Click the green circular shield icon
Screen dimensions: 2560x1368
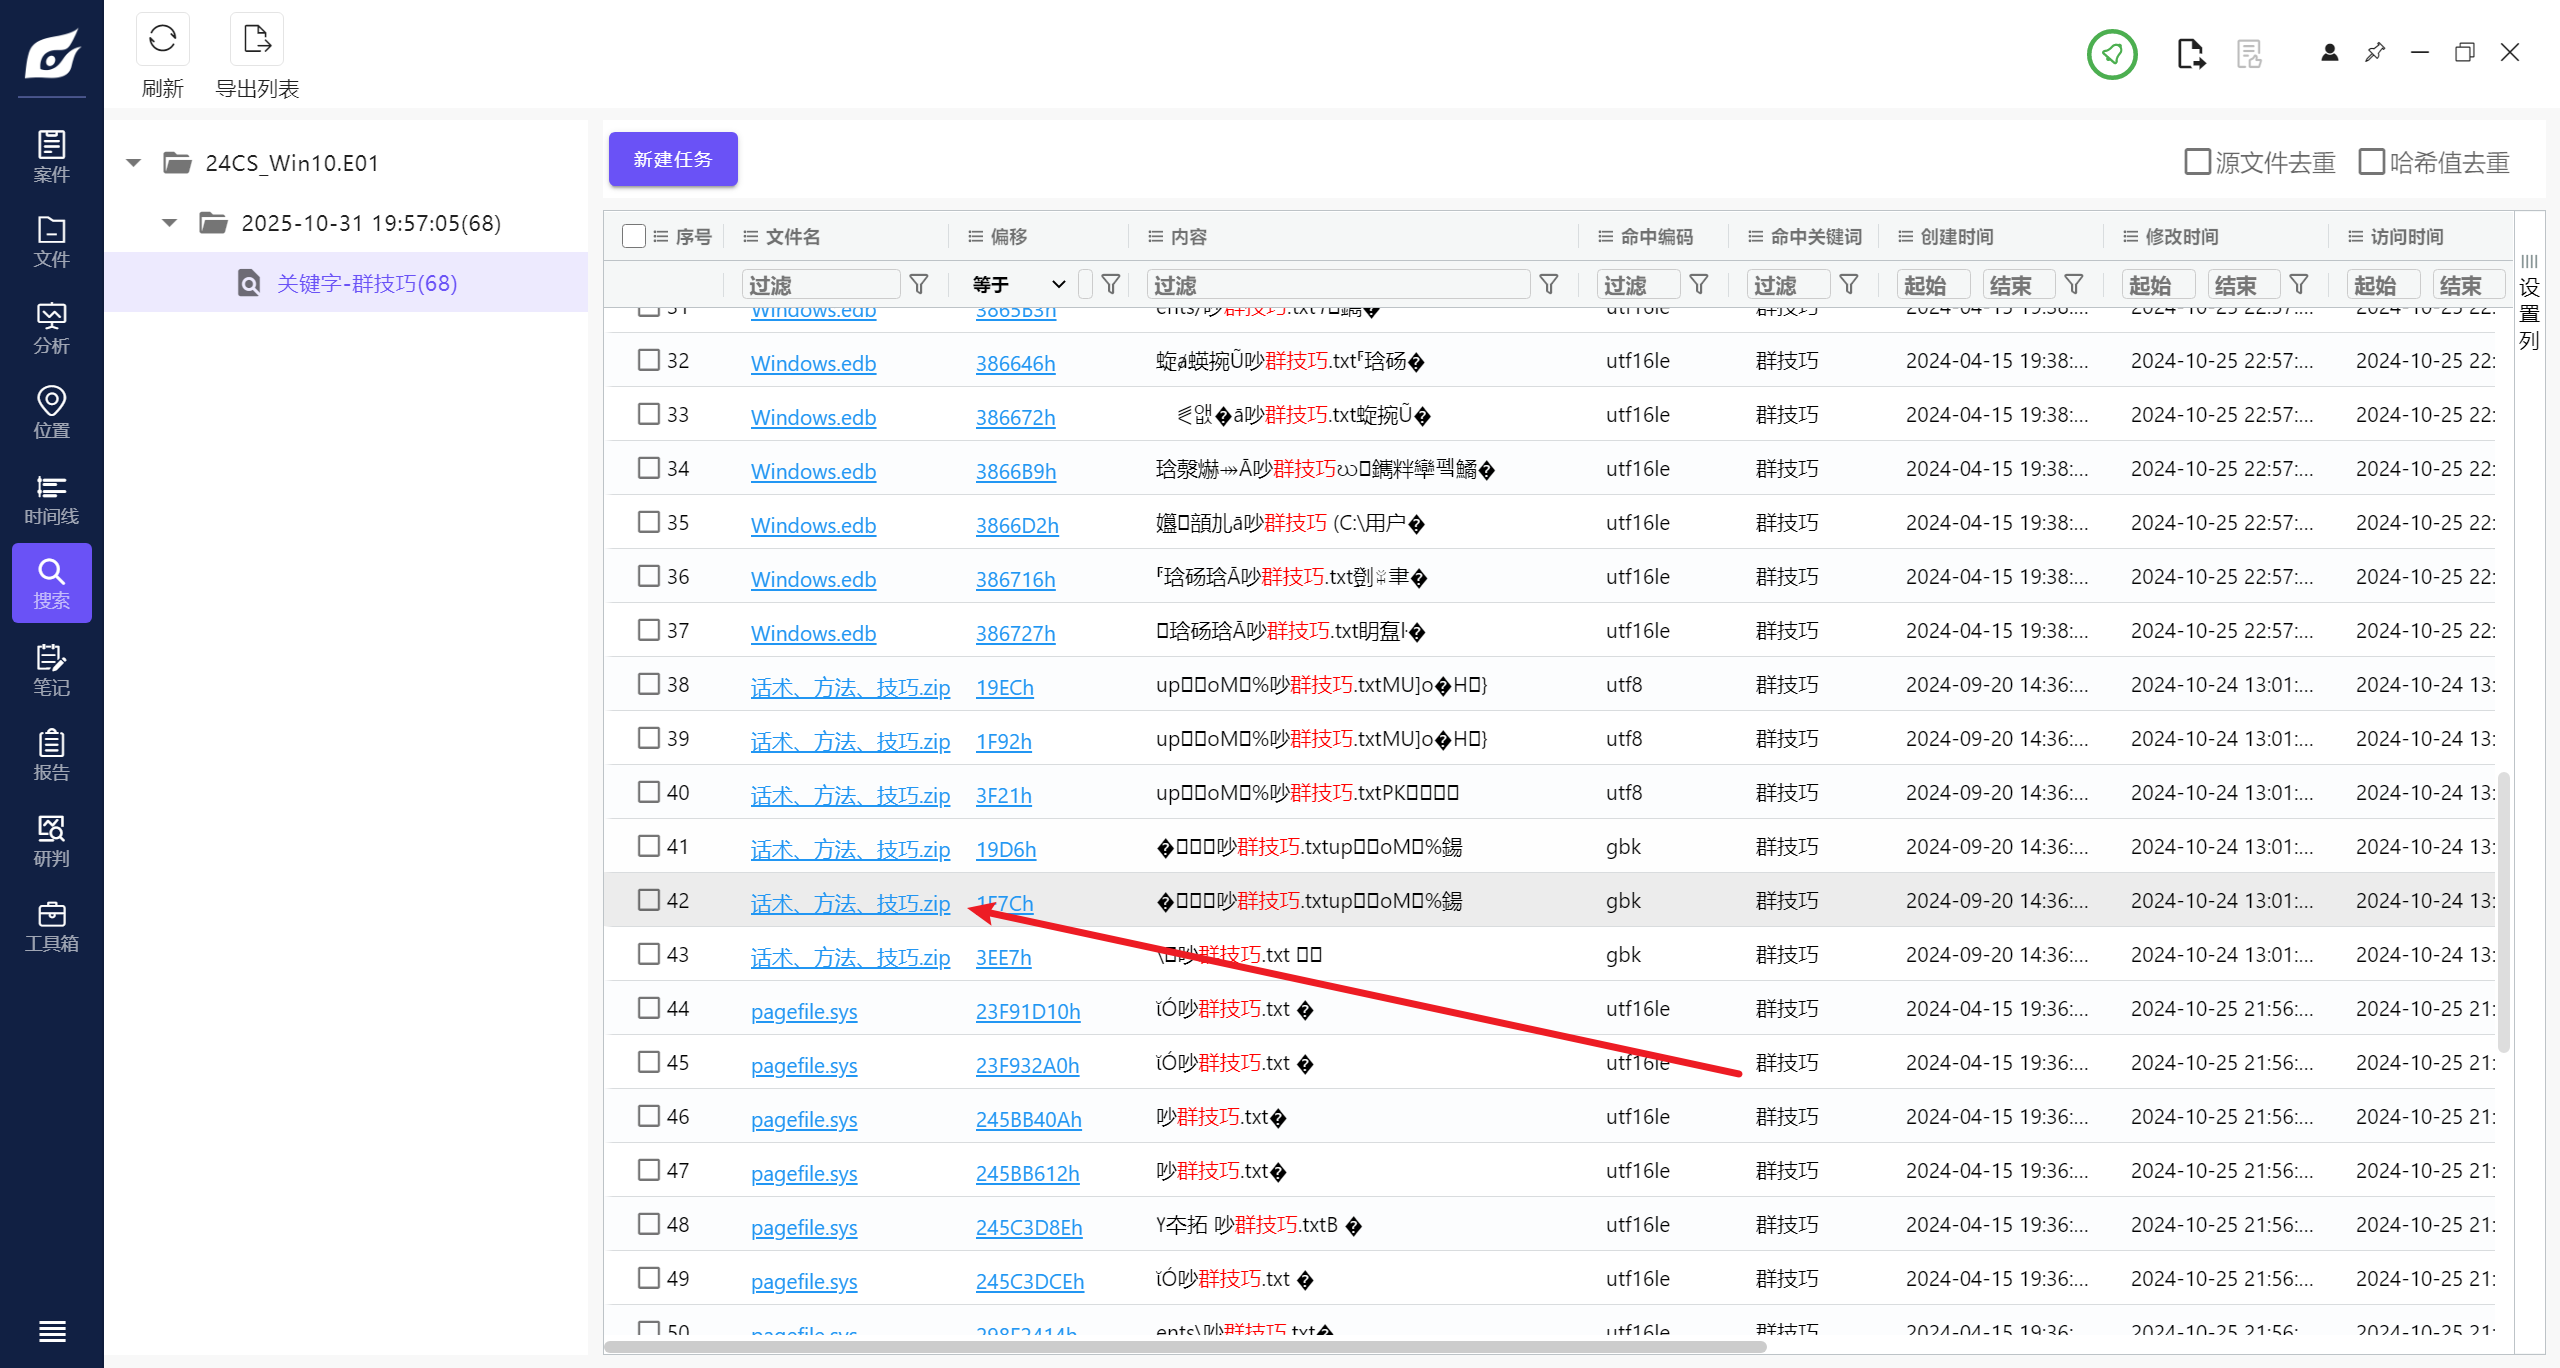click(2111, 54)
